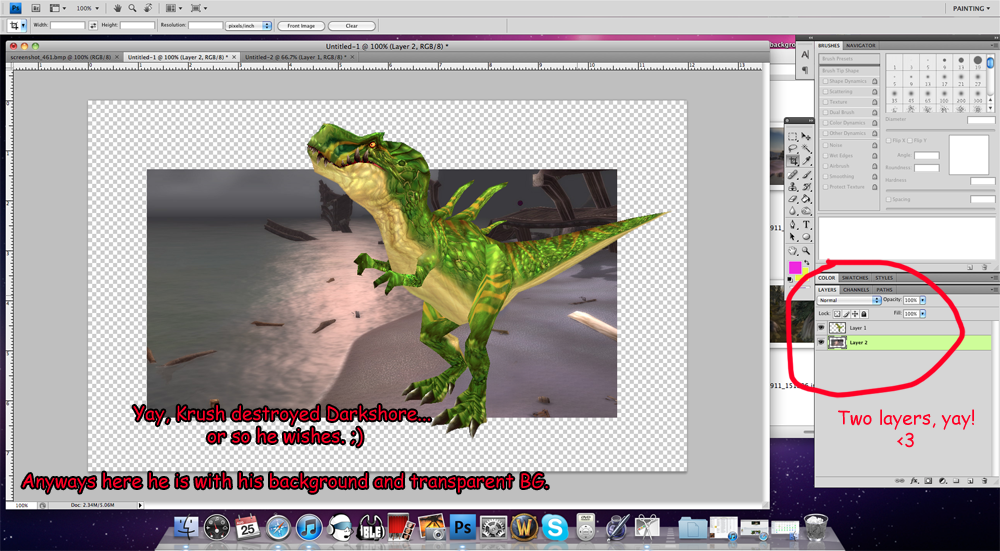Click the magenta foreground color swatch
This screenshot has height=551, width=1000.
795,267
